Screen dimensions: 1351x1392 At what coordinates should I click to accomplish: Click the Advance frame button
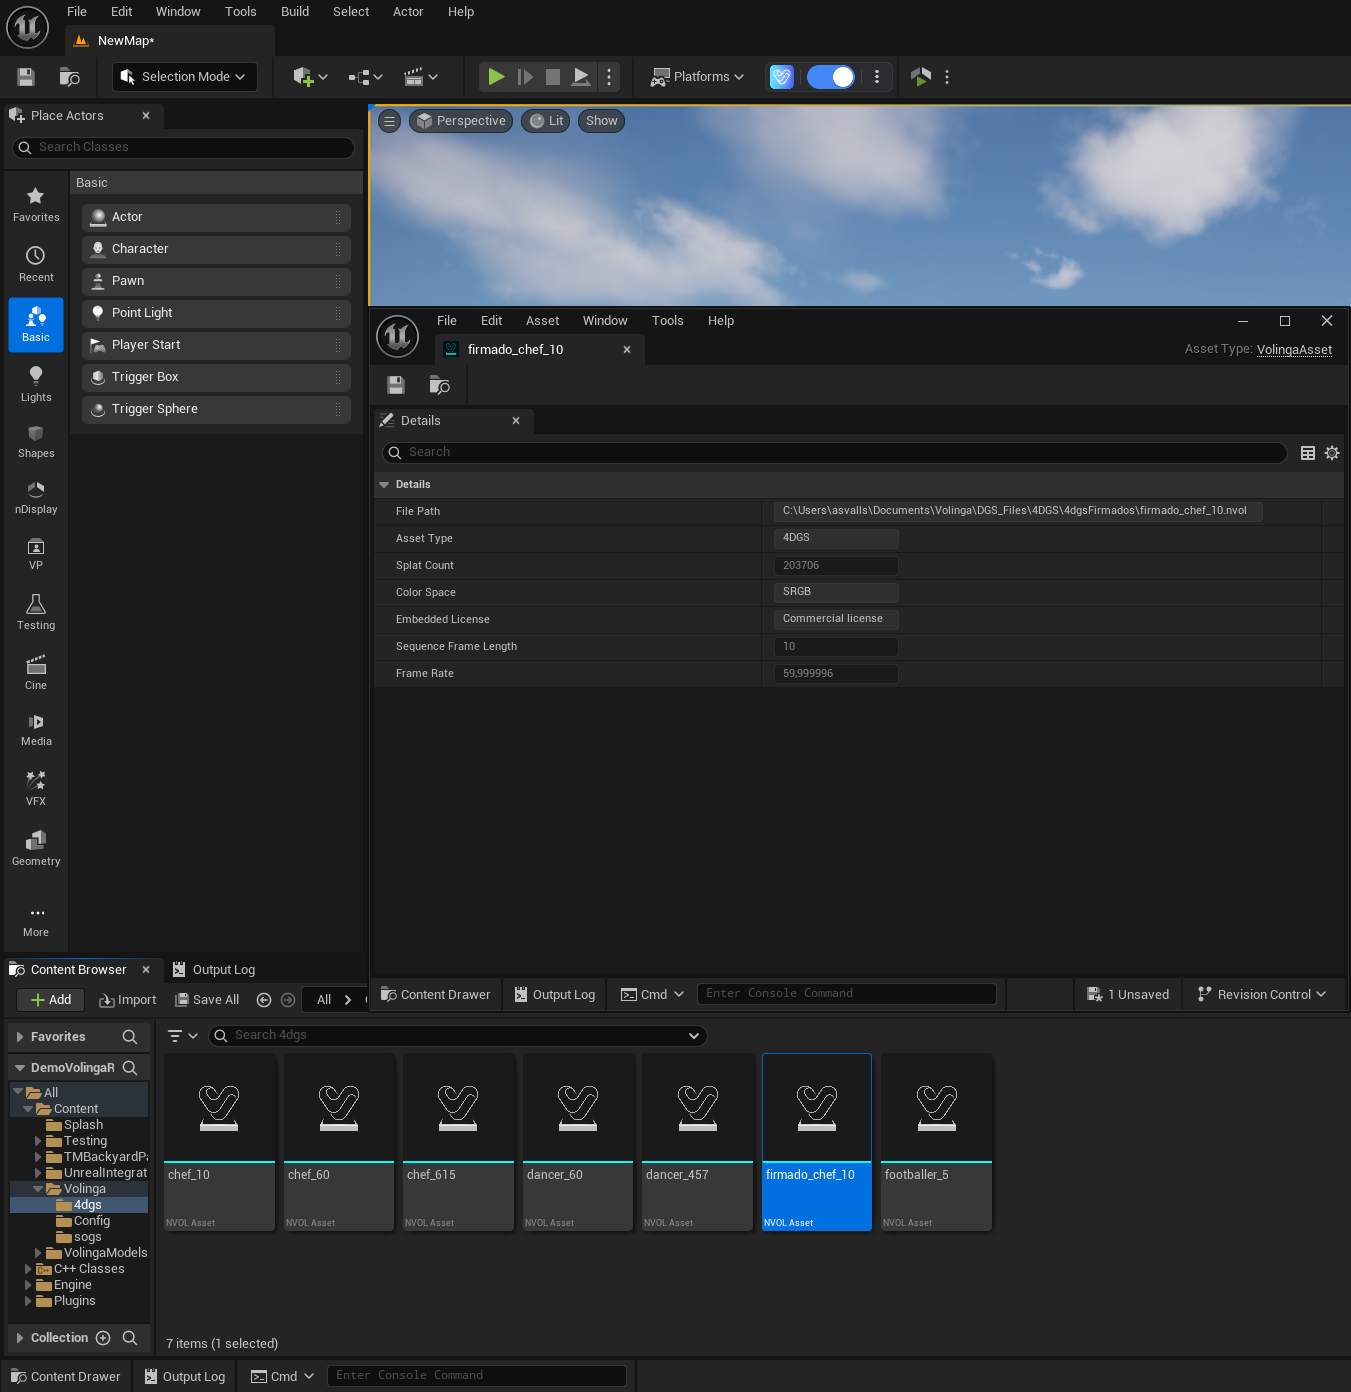(525, 77)
